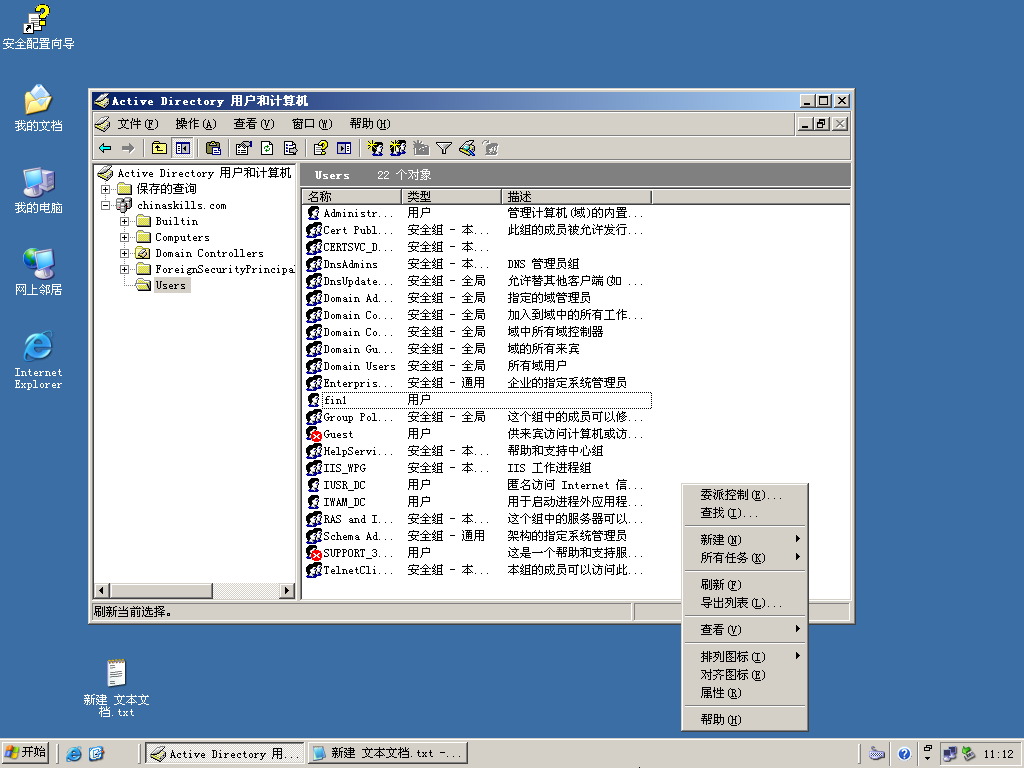Click the second quick launch icon
This screenshot has height=768, width=1024.
(97, 754)
